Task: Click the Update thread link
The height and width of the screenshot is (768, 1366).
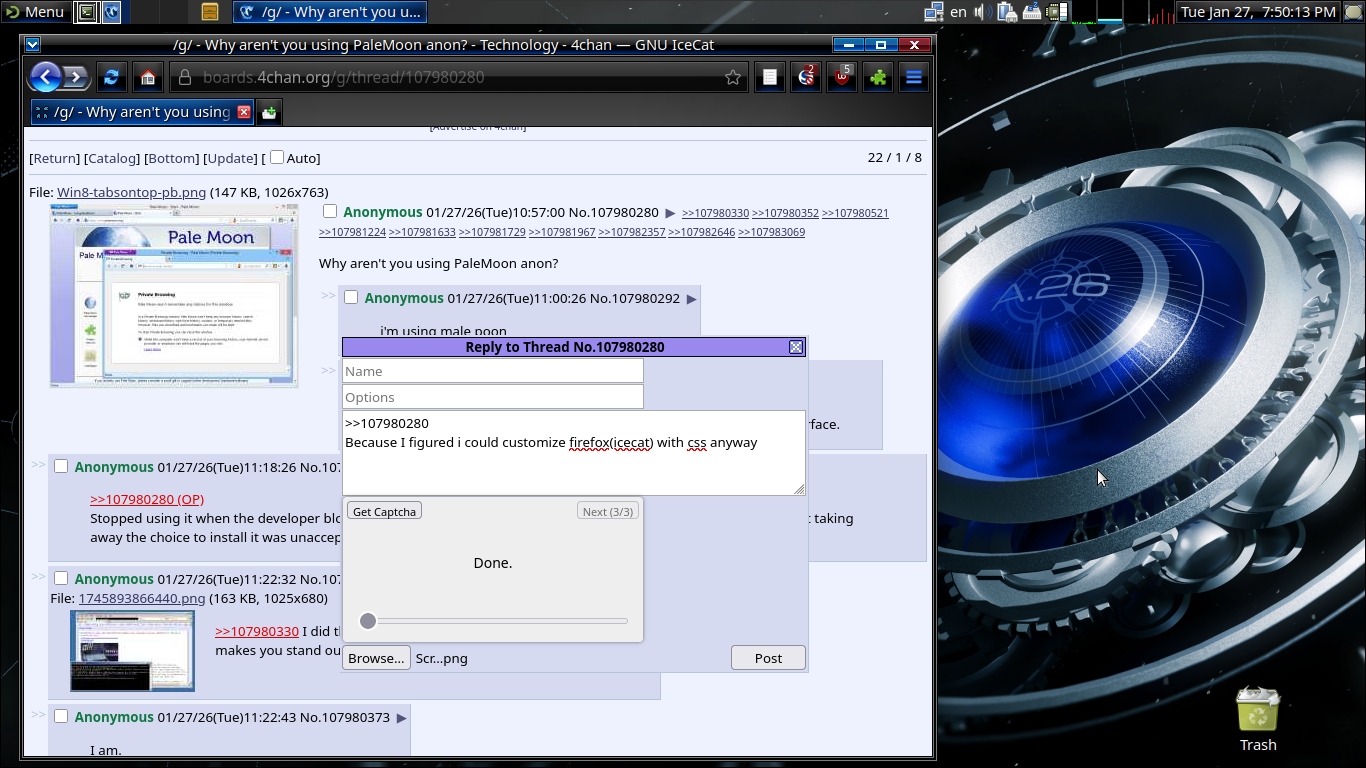Action: pyautogui.click(x=230, y=158)
